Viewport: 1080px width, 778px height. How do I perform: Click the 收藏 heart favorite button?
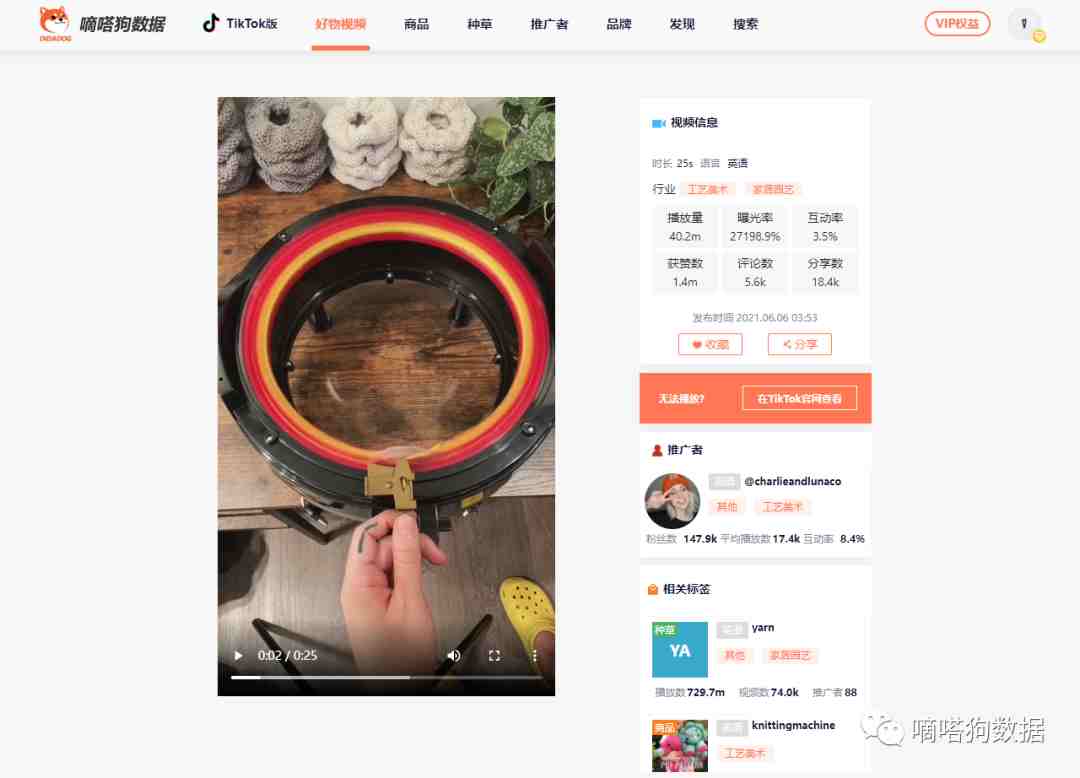[710, 344]
